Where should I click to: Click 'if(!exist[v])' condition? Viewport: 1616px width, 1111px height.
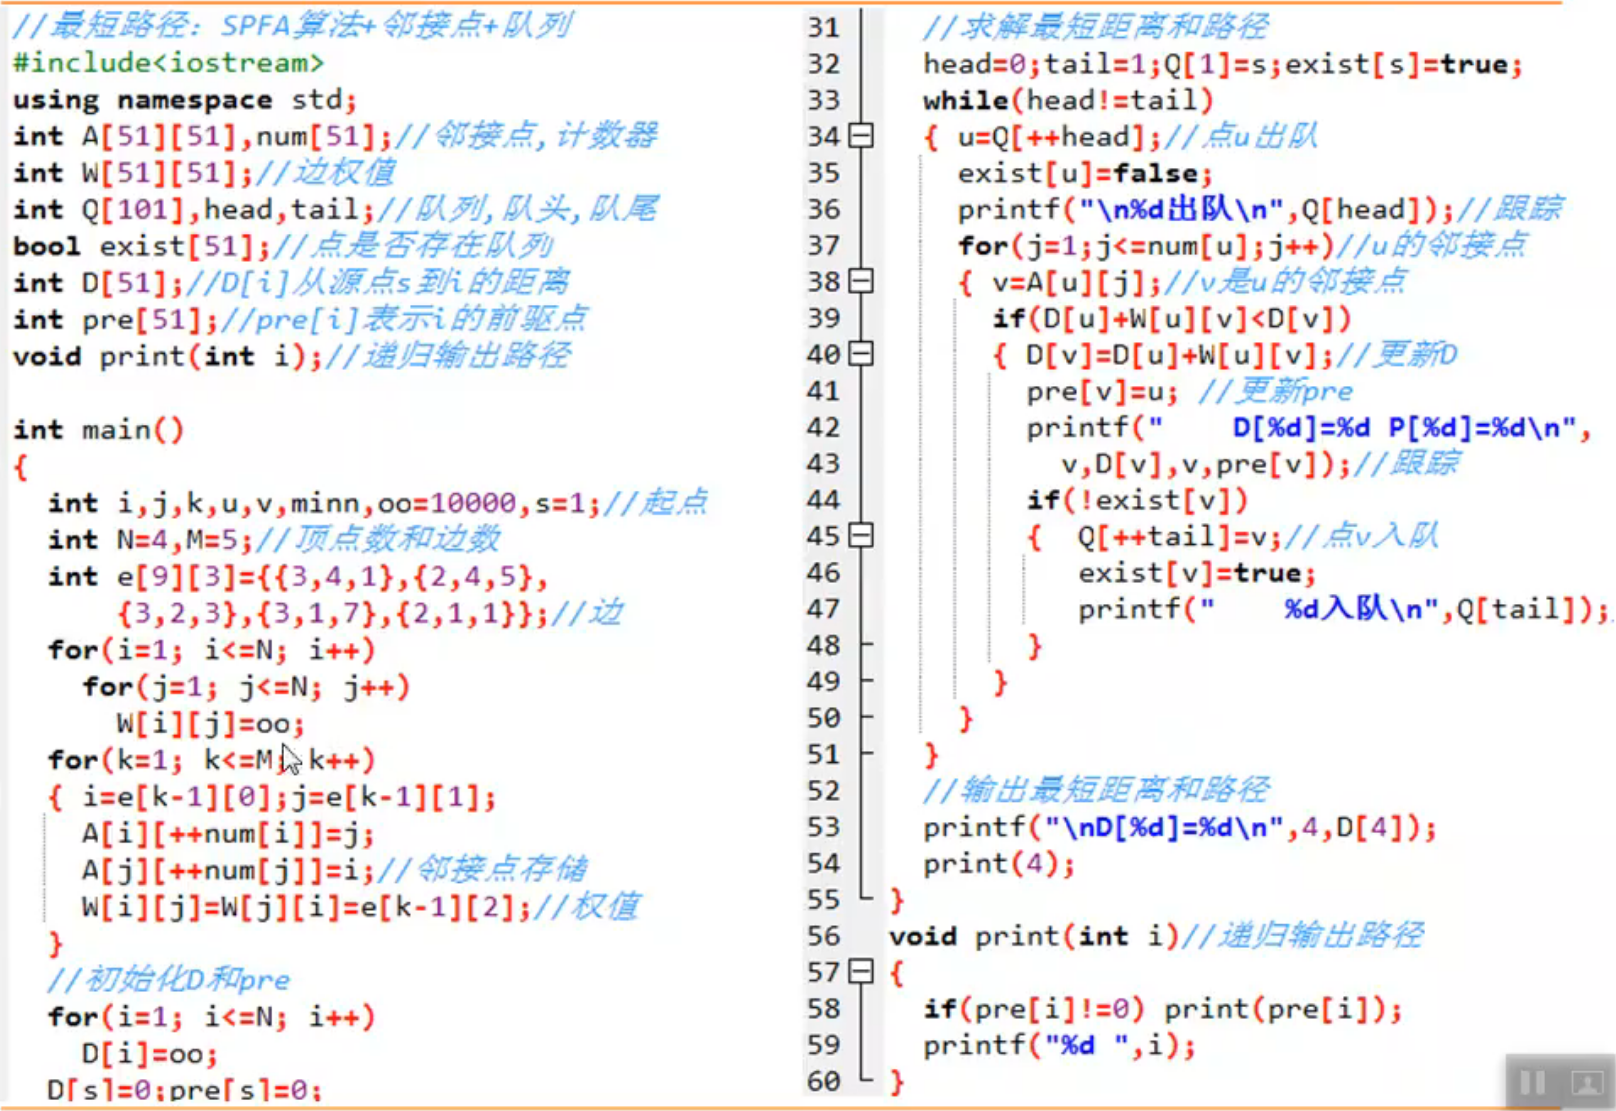[1137, 500]
